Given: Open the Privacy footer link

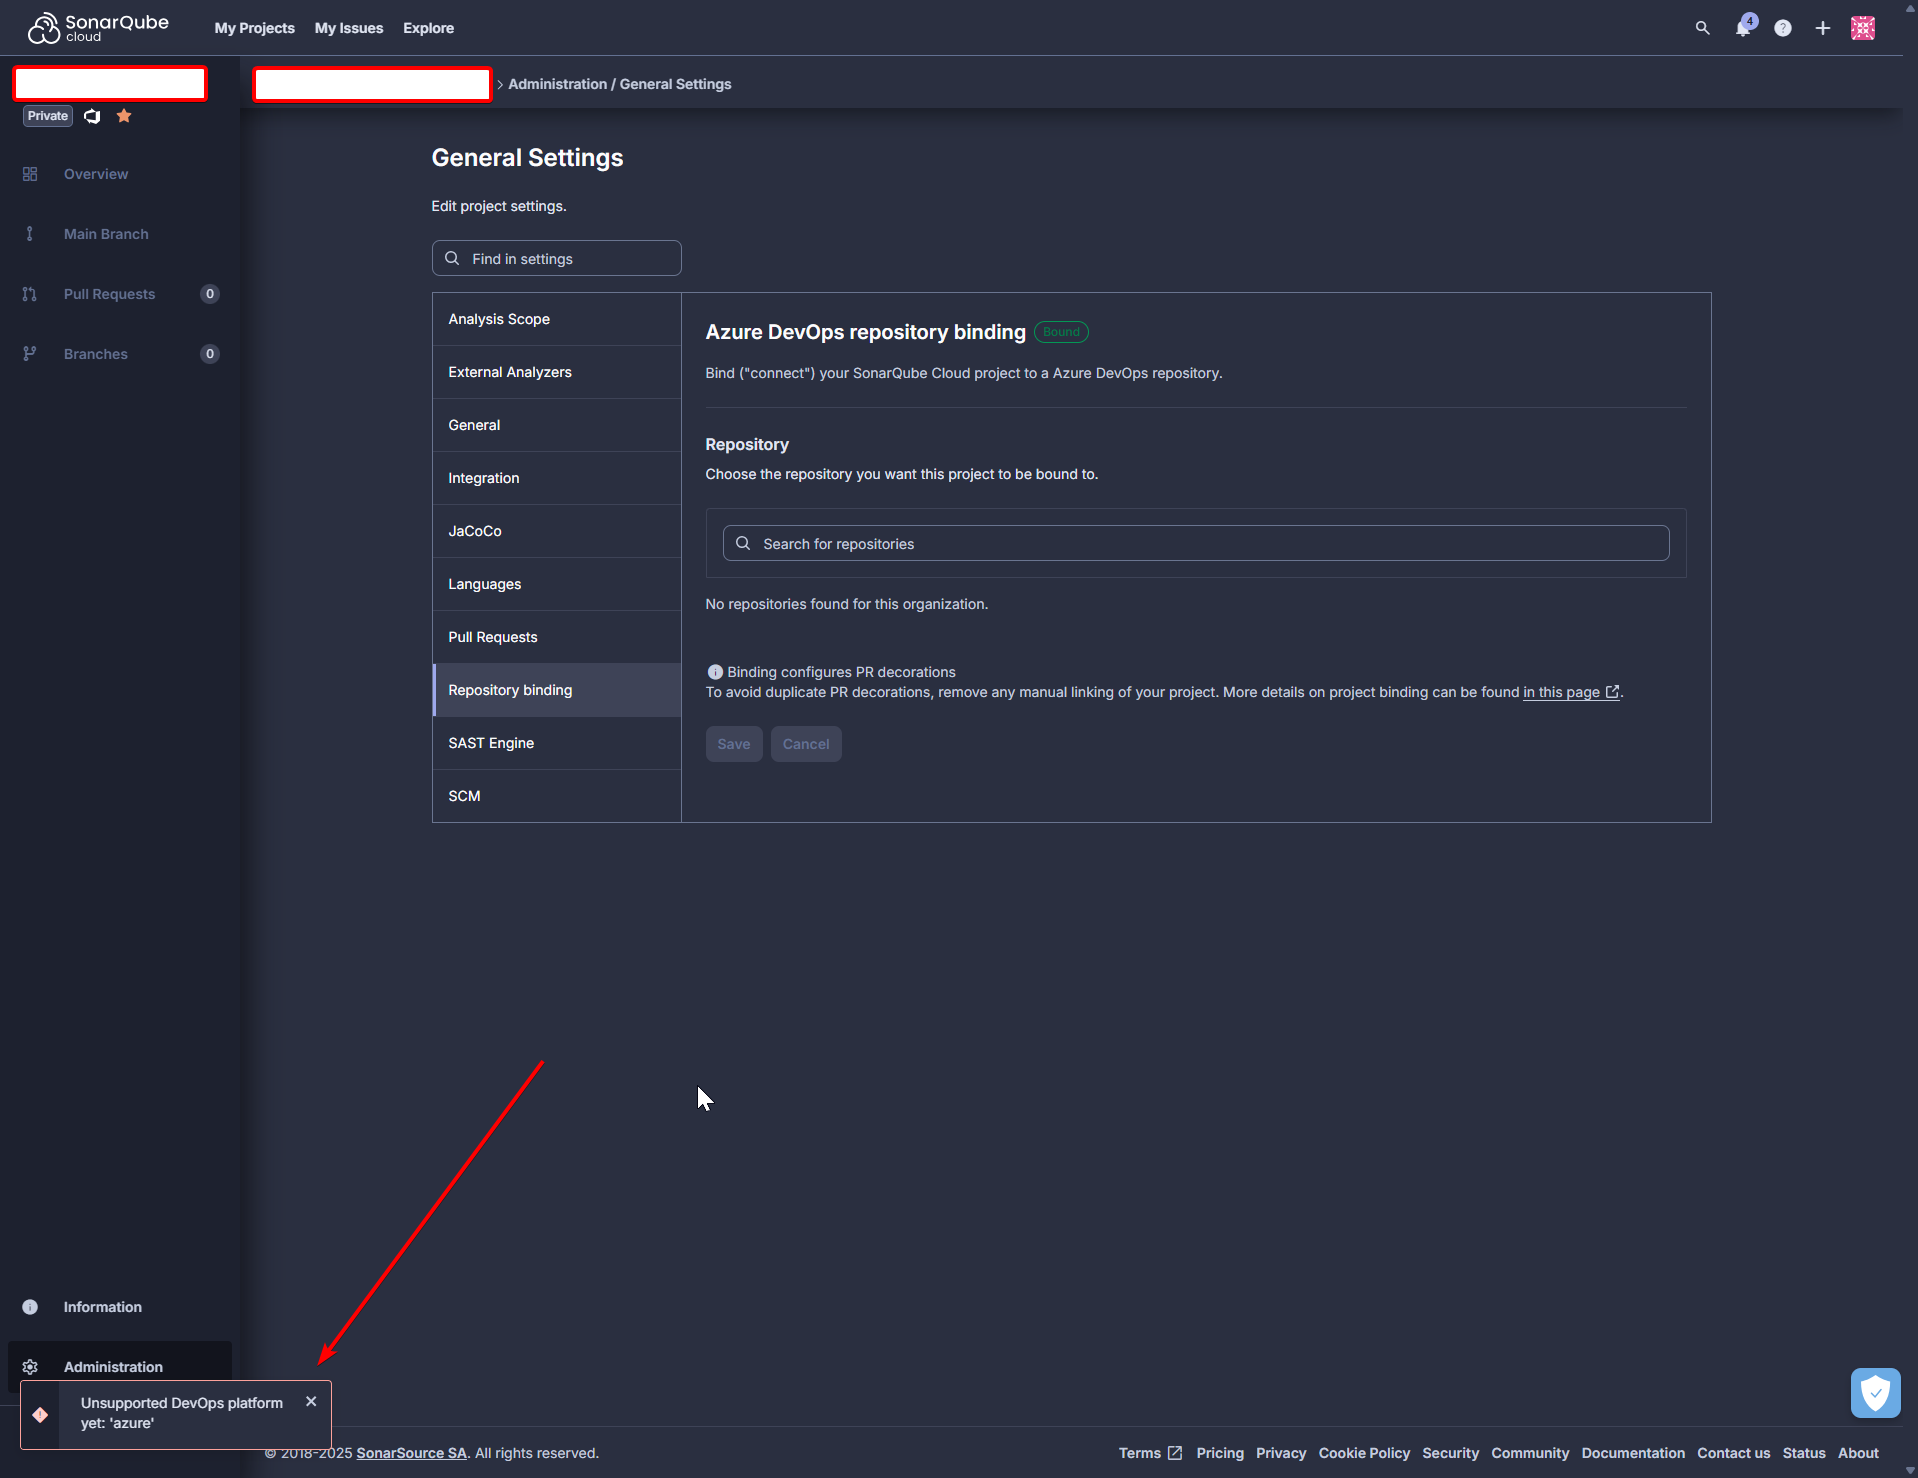Looking at the screenshot, I should 1281,1453.
